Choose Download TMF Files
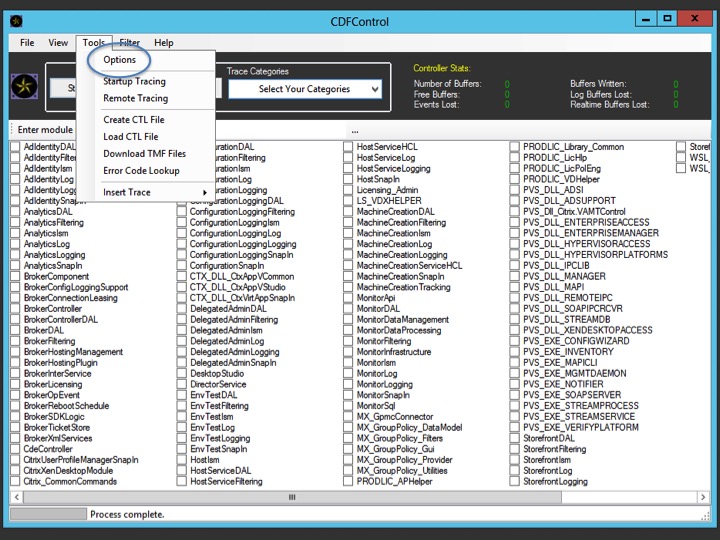Viewport: 720px width, 540px height. point(145,154)
